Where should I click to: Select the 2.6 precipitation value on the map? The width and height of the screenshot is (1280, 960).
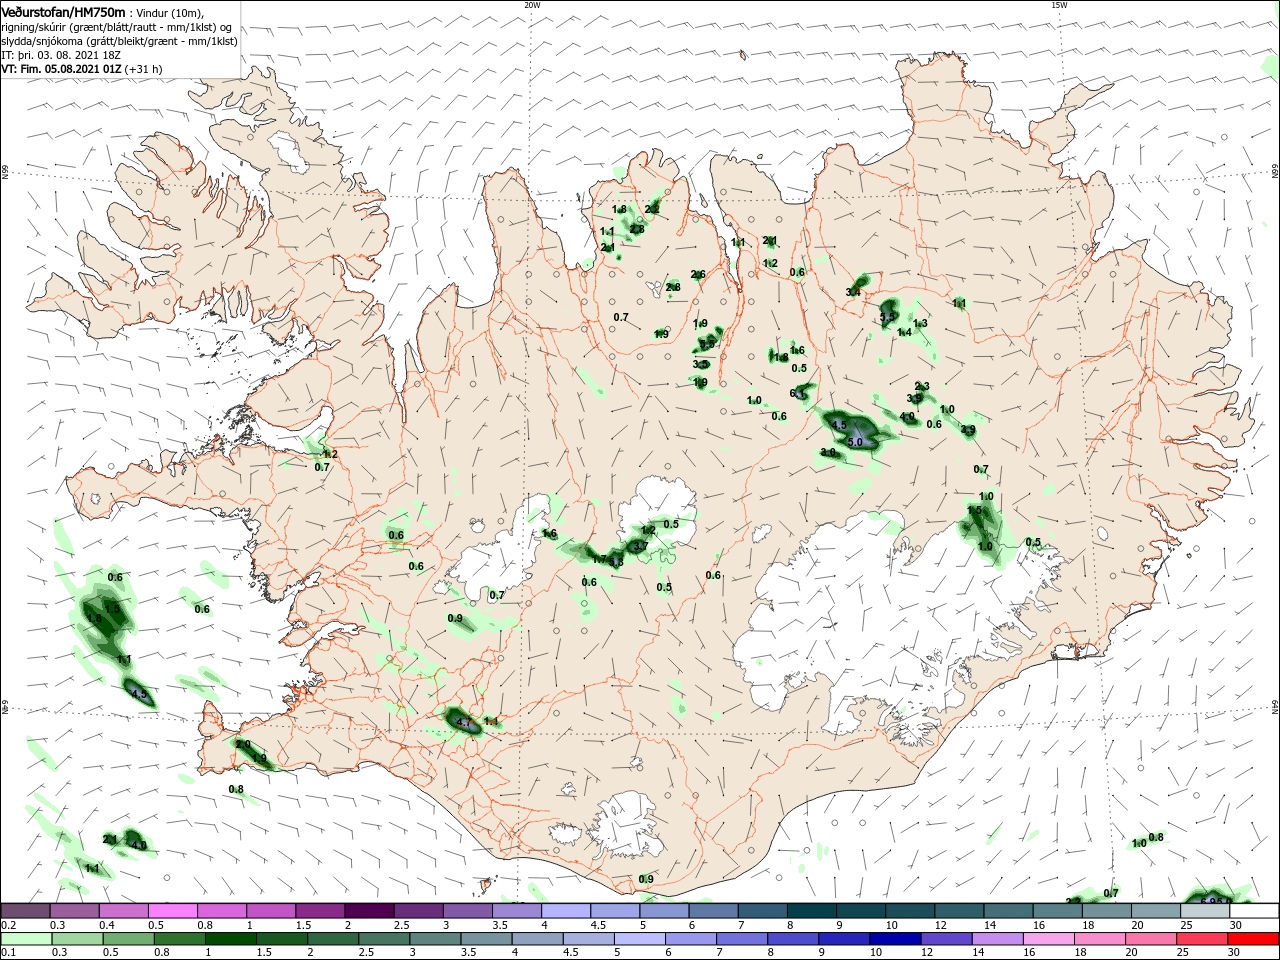[x=698, y=274]
